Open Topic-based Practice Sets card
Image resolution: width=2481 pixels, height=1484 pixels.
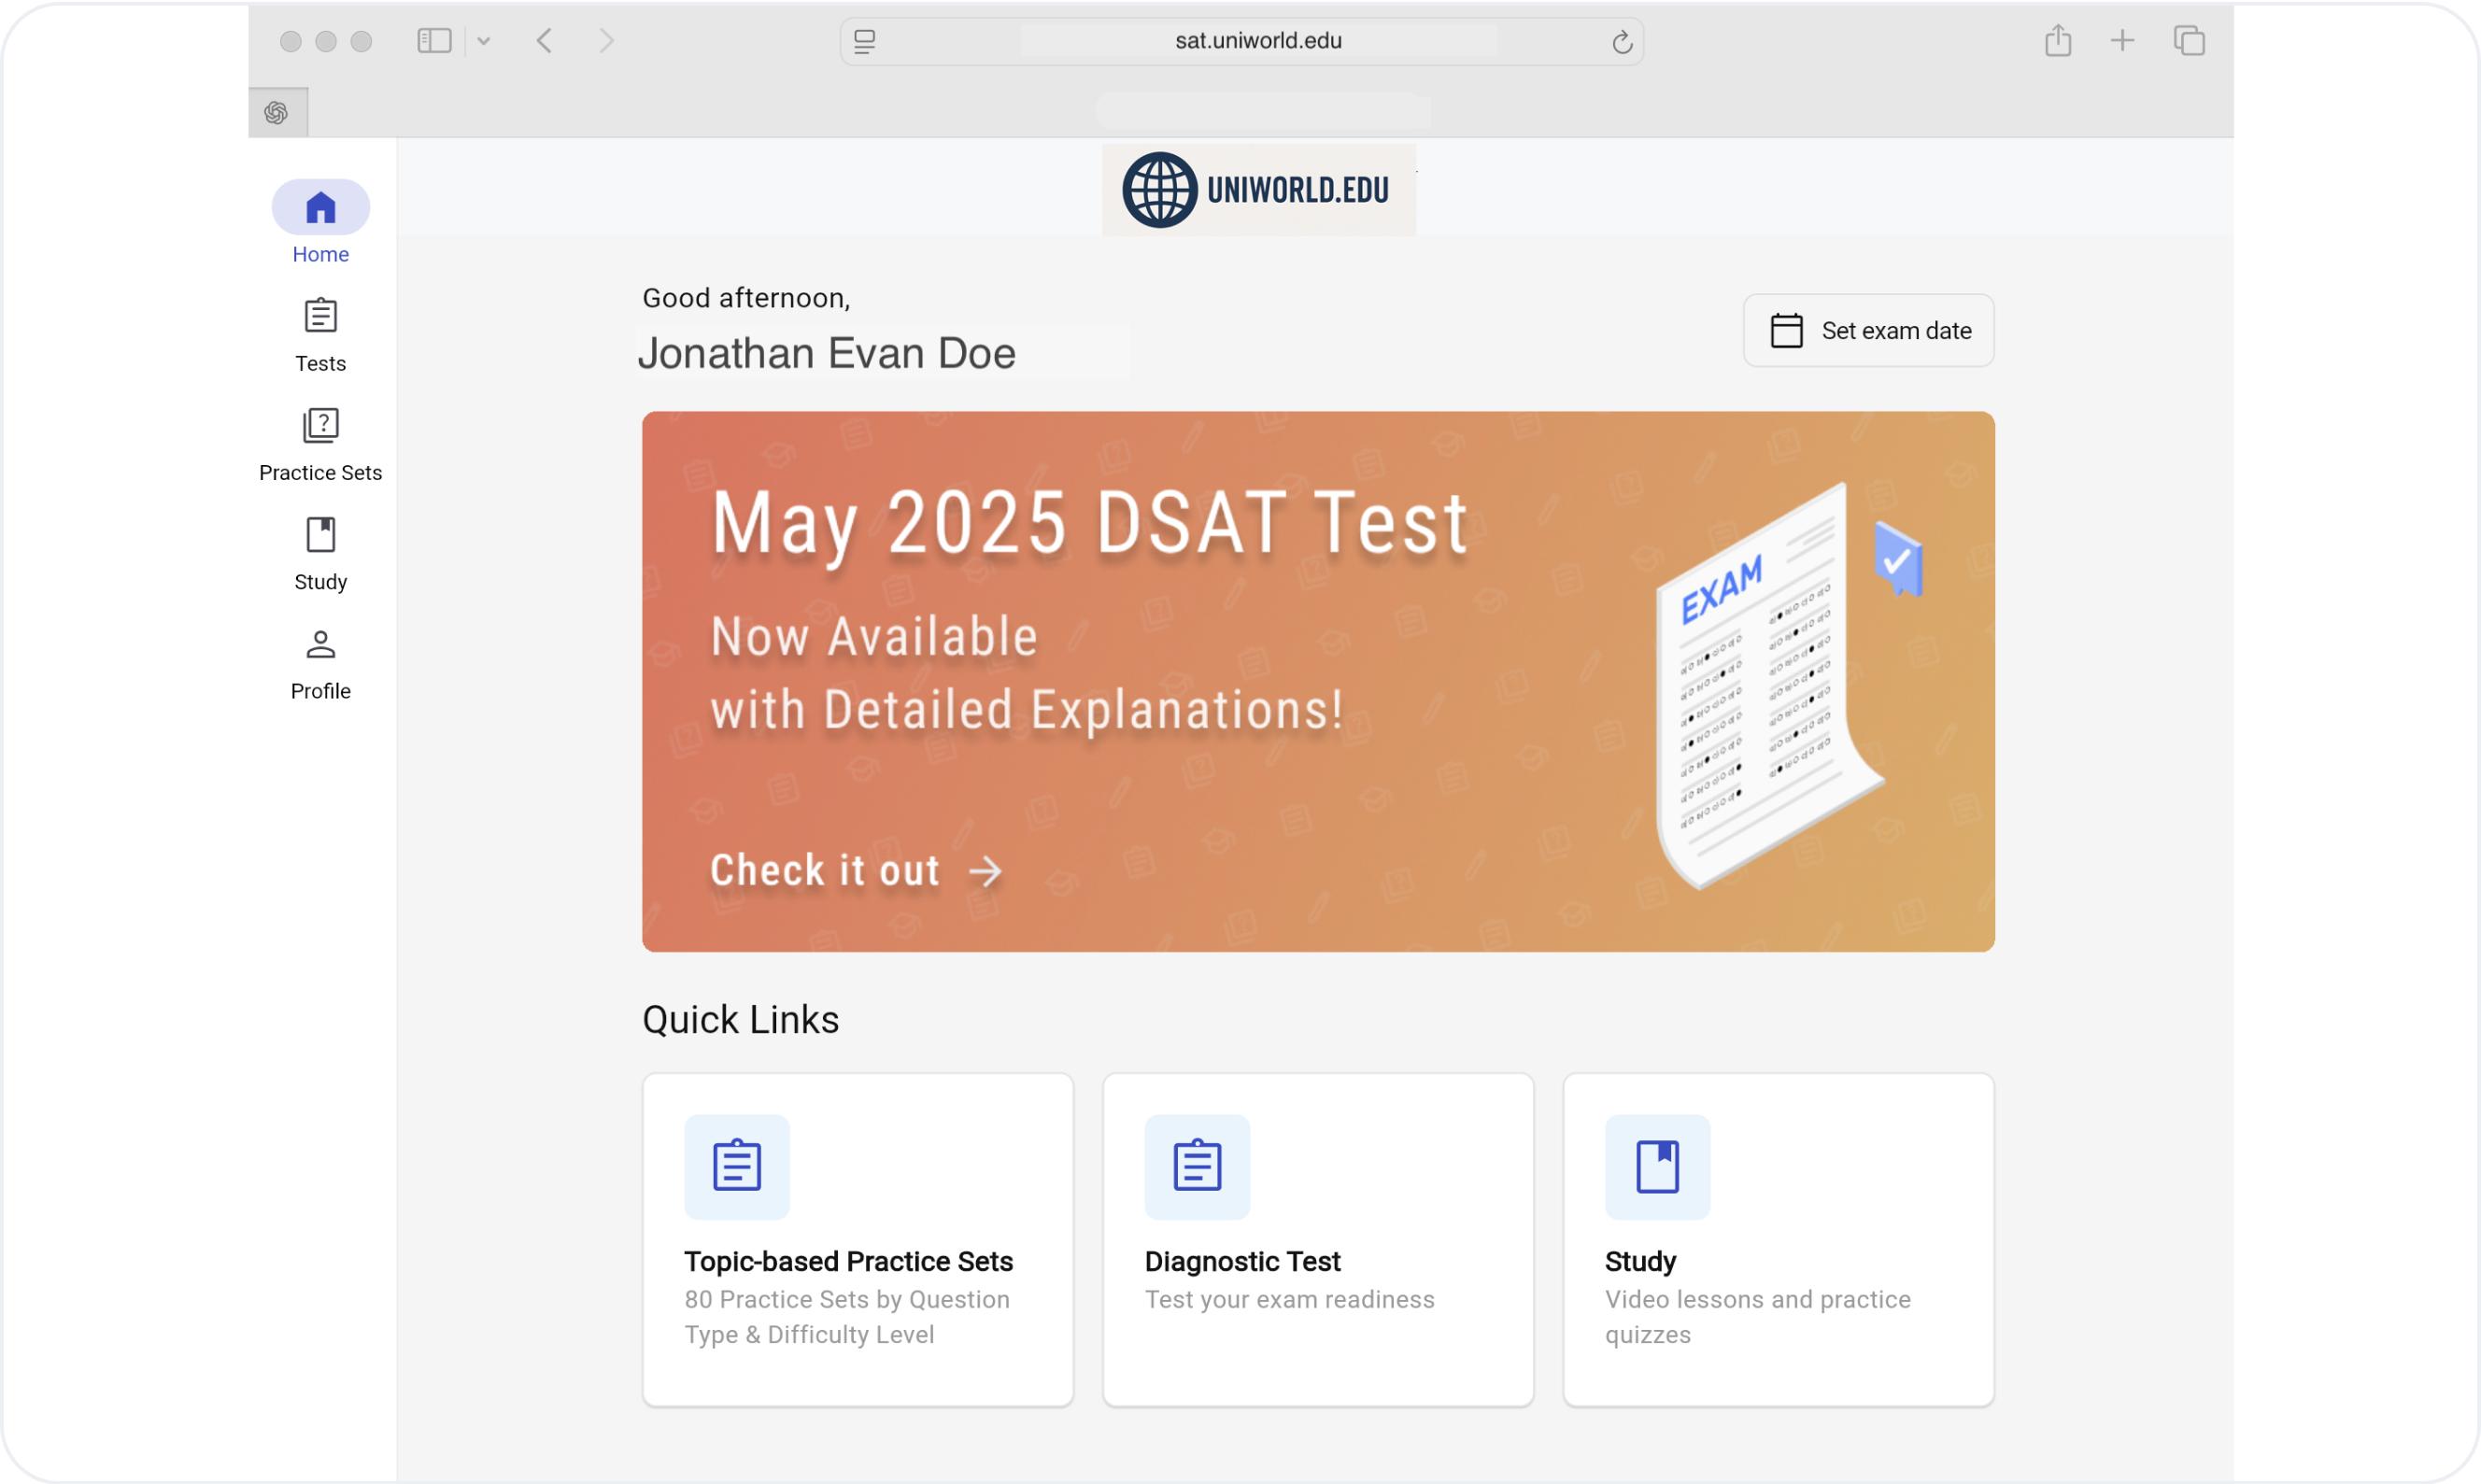point(857,1239)
